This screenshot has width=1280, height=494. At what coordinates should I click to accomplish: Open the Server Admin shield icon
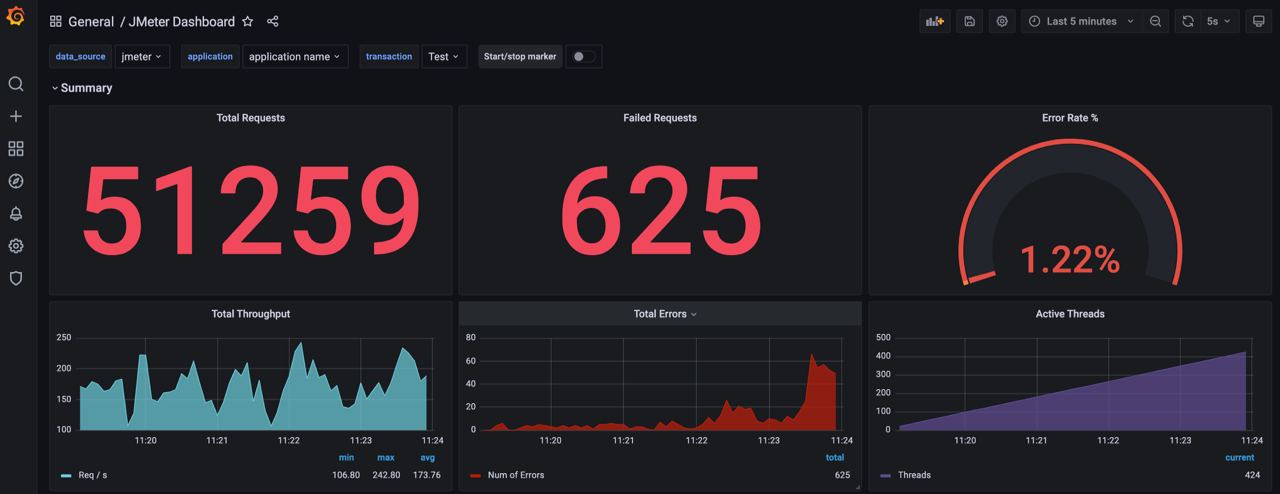pyautogui.click(x=16, y=278)
